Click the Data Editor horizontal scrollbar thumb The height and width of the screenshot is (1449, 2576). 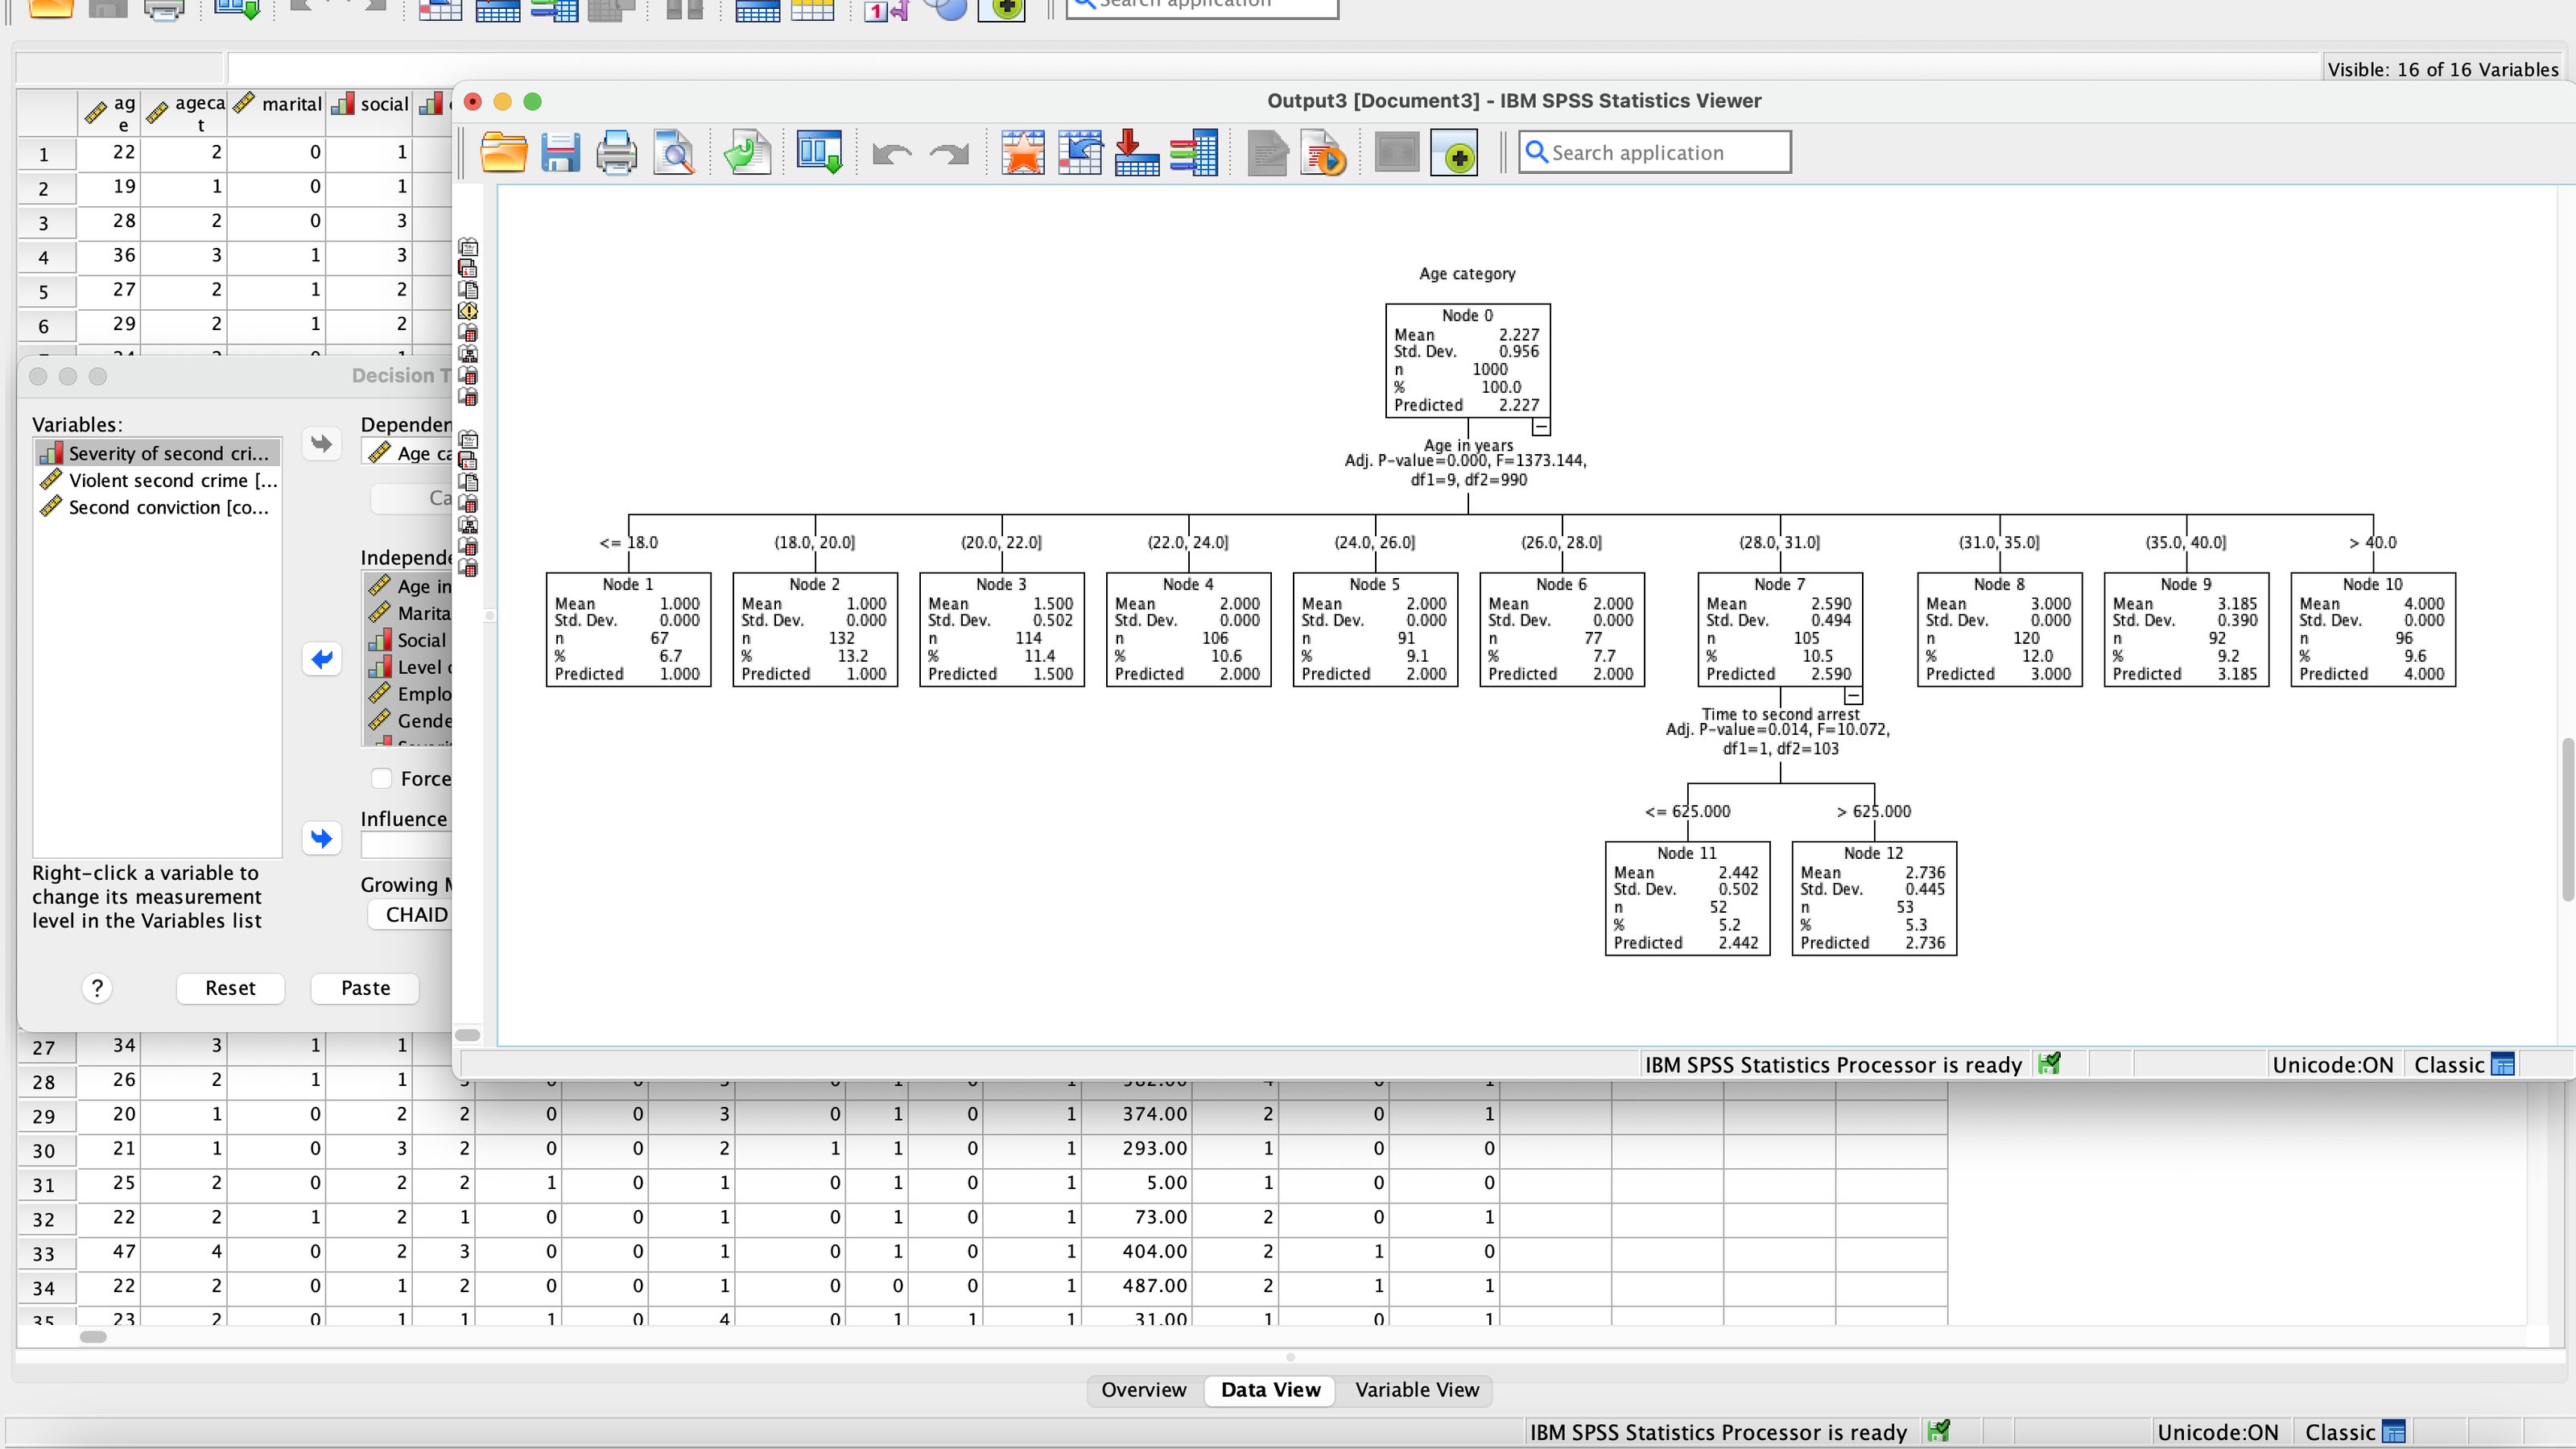(x=93, y=1337)
